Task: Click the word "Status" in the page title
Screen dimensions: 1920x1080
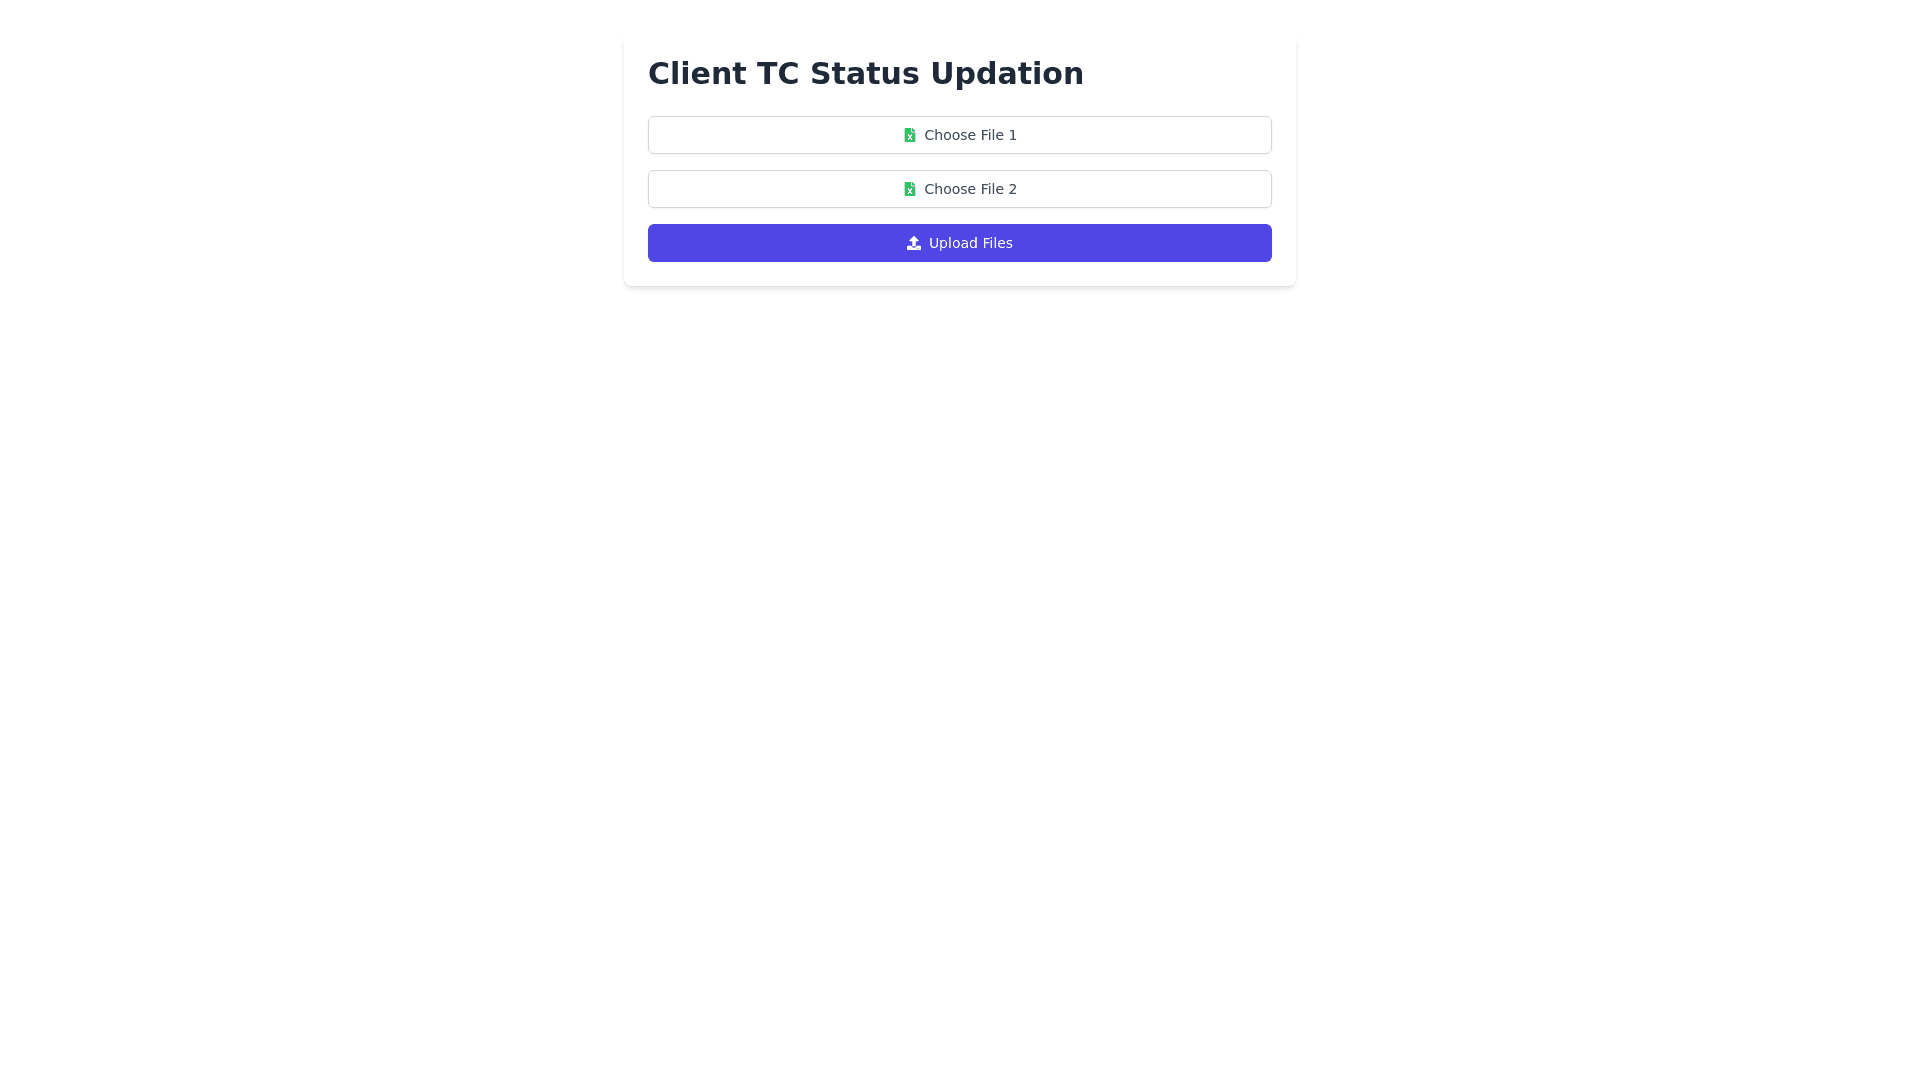Action: pyautogui.click(x=864, y=73)
